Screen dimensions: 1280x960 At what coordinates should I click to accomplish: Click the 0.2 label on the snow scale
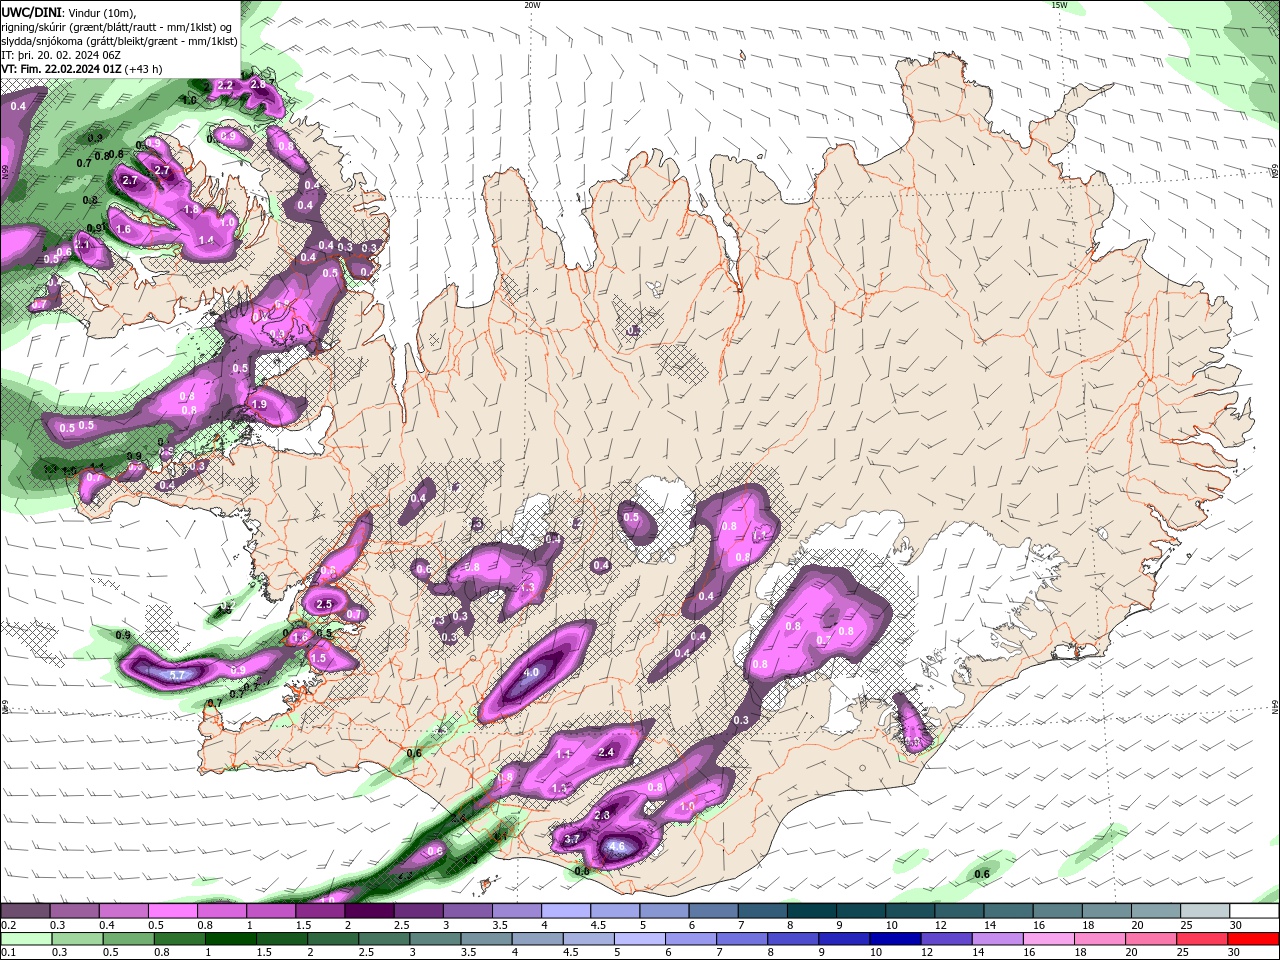(x=8, y=925)
